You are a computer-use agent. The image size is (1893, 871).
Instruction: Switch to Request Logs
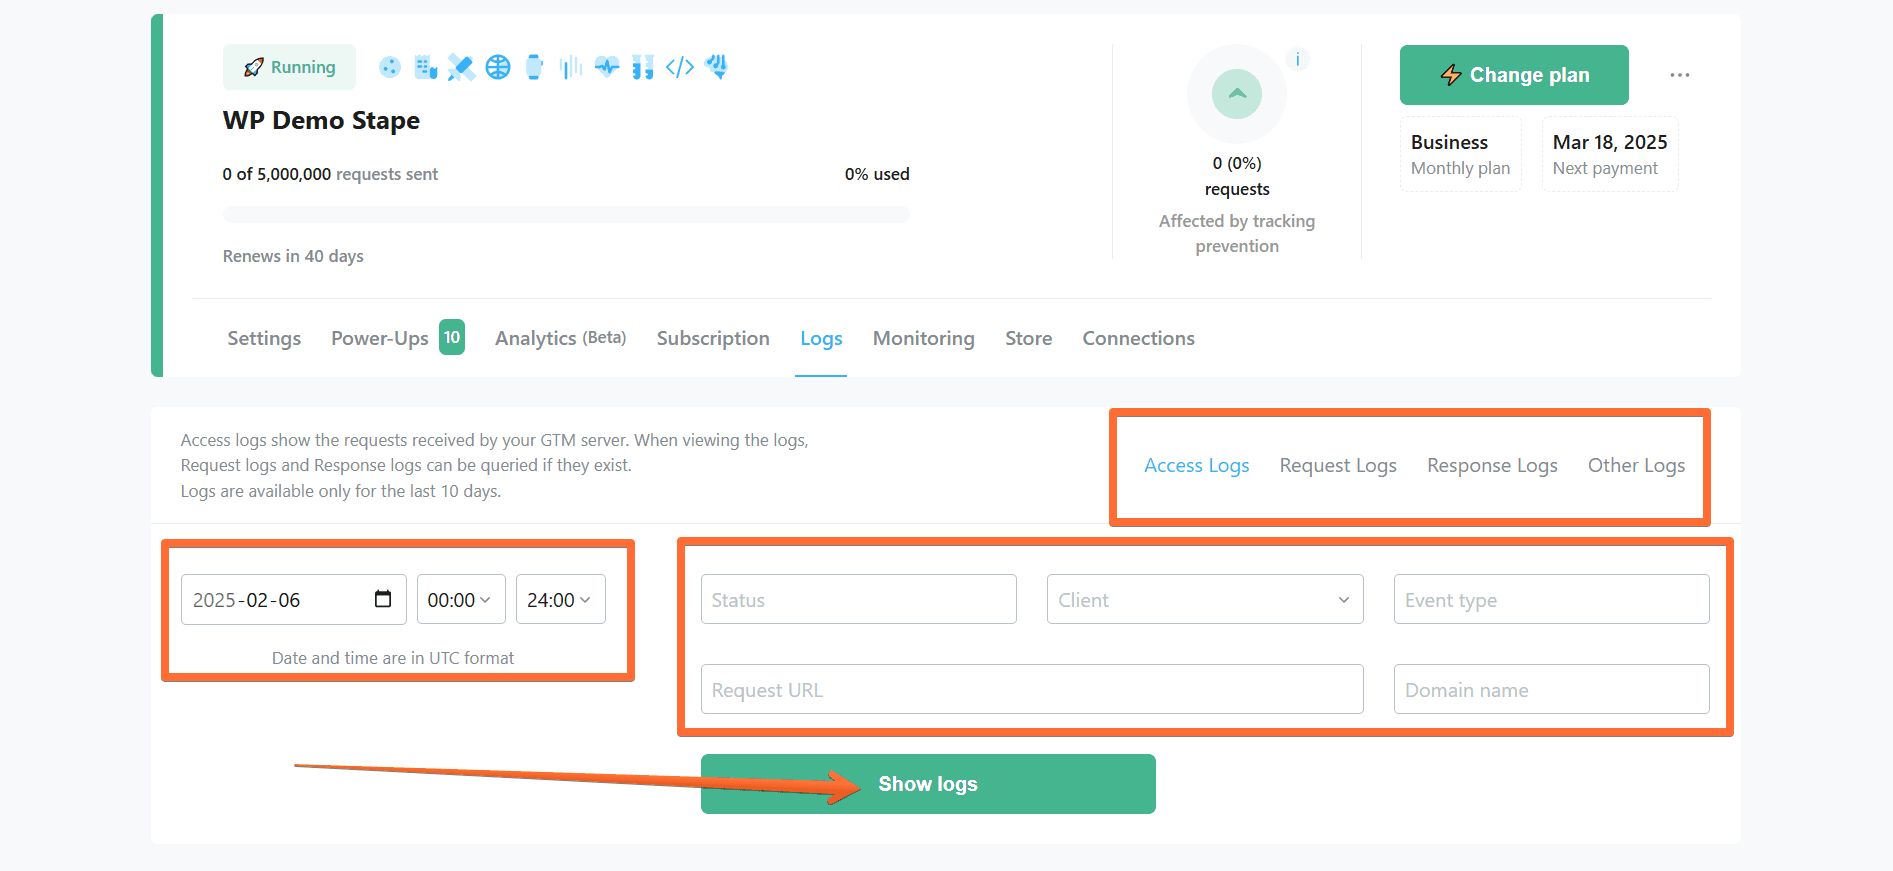pyautogui.click(x=1338, y=465)
